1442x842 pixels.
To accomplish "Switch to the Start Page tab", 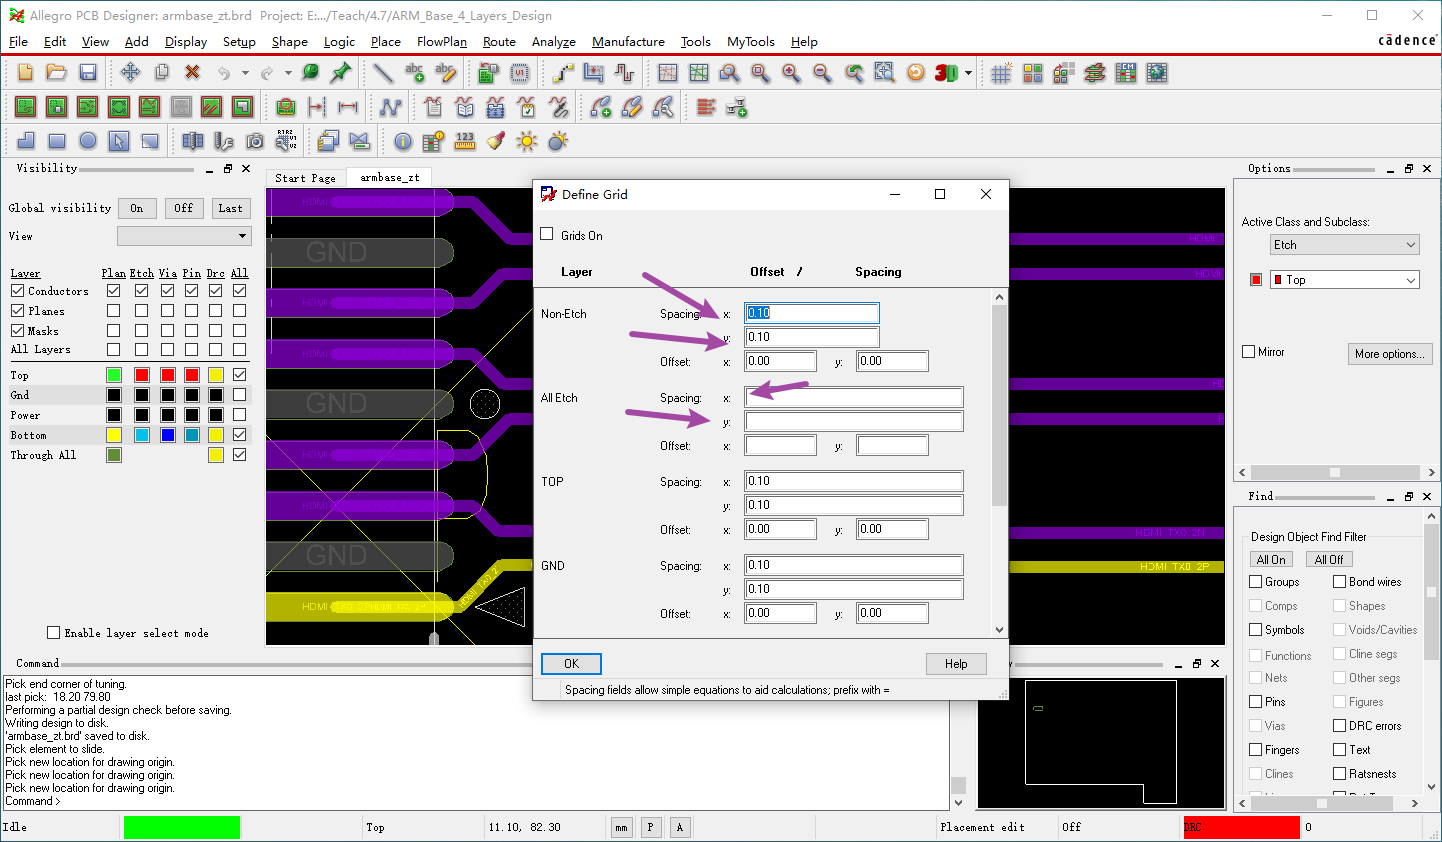I will tap(306, 178).
